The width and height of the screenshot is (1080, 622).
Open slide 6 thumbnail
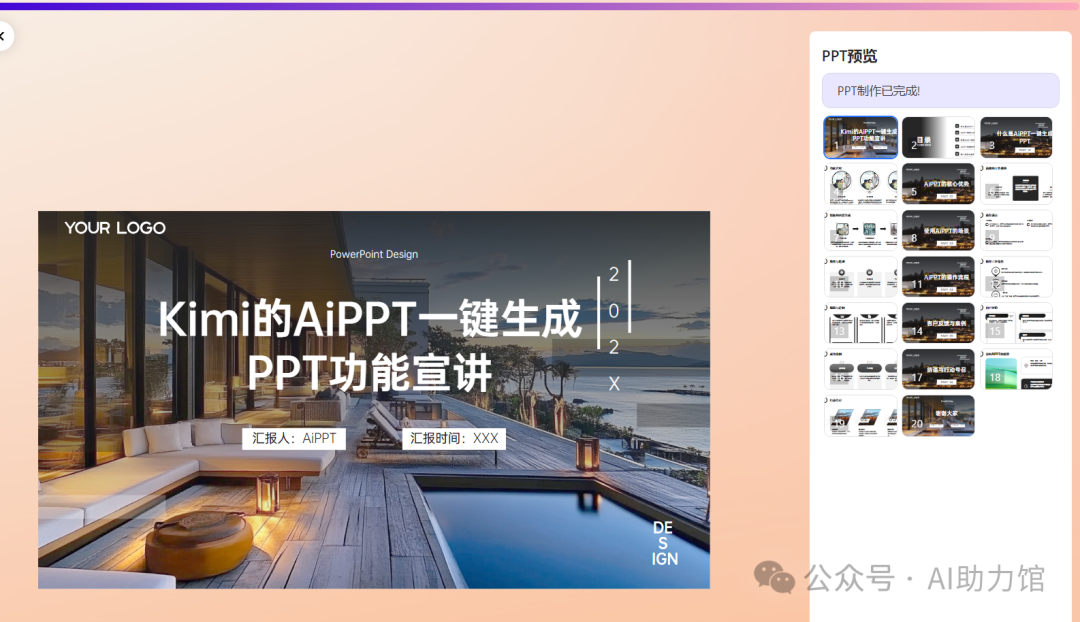coord(1016,184)
